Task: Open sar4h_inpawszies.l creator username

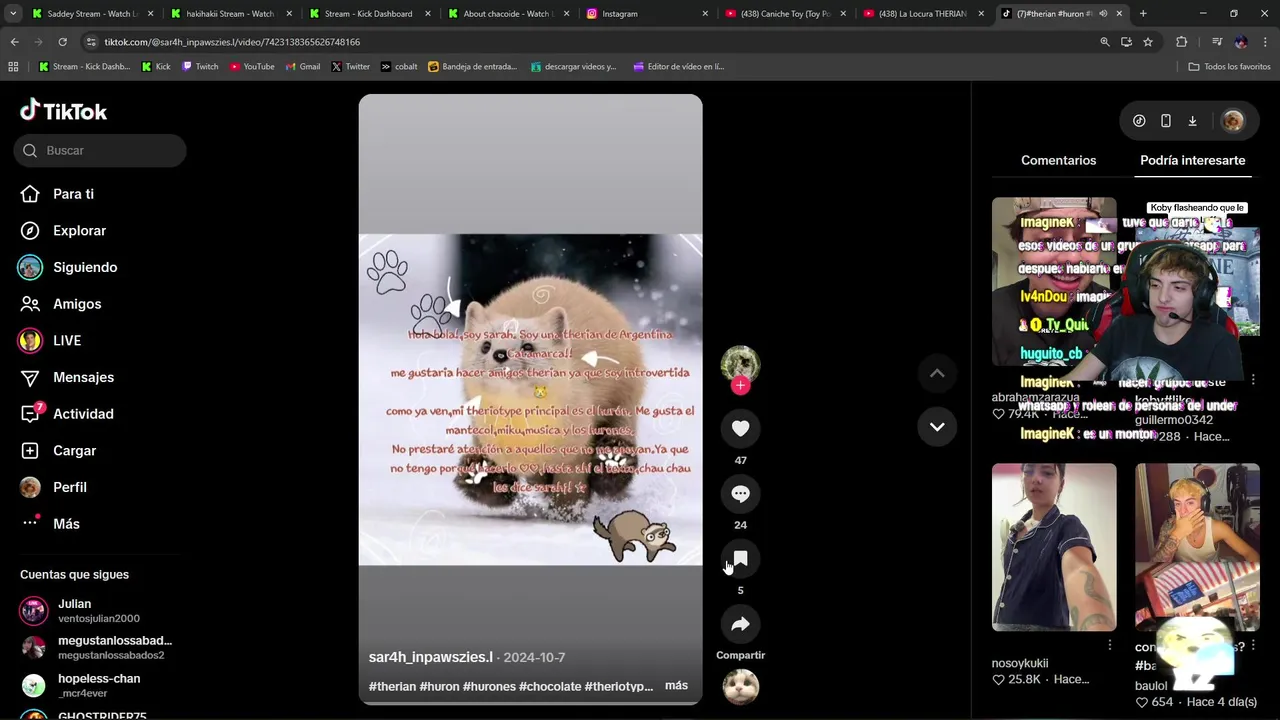Action: [430, 657]
